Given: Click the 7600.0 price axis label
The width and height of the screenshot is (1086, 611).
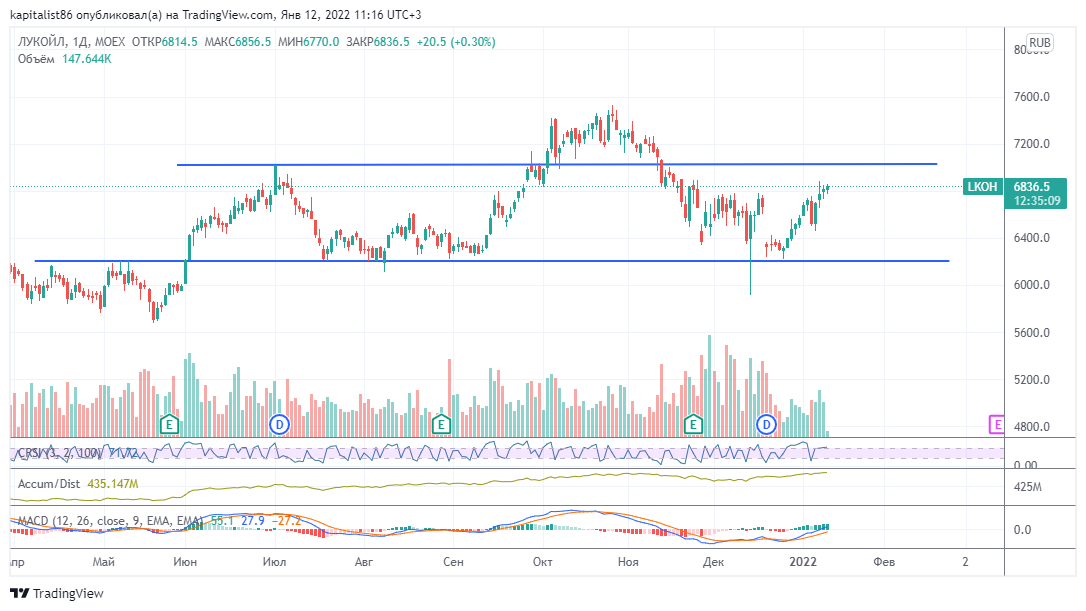Looking at the screenshot, I should (1031, 96).
